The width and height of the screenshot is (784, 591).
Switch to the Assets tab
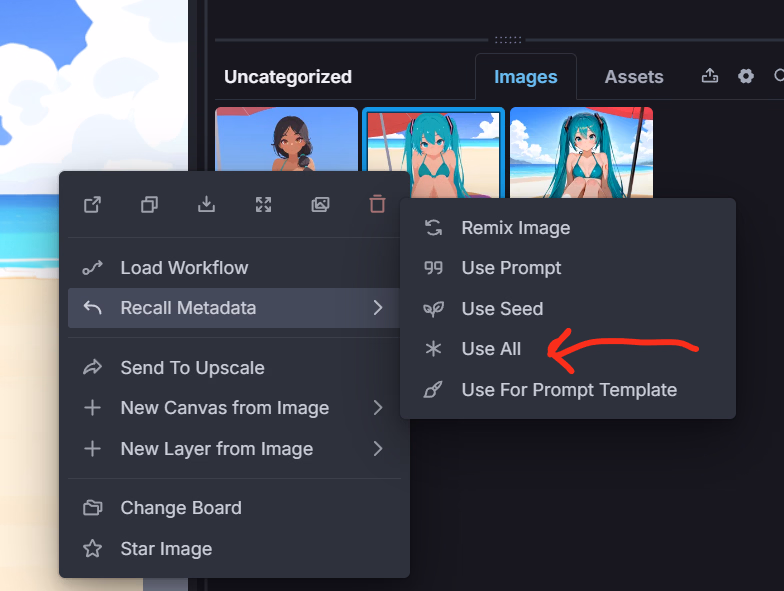(x=634, y=76)
